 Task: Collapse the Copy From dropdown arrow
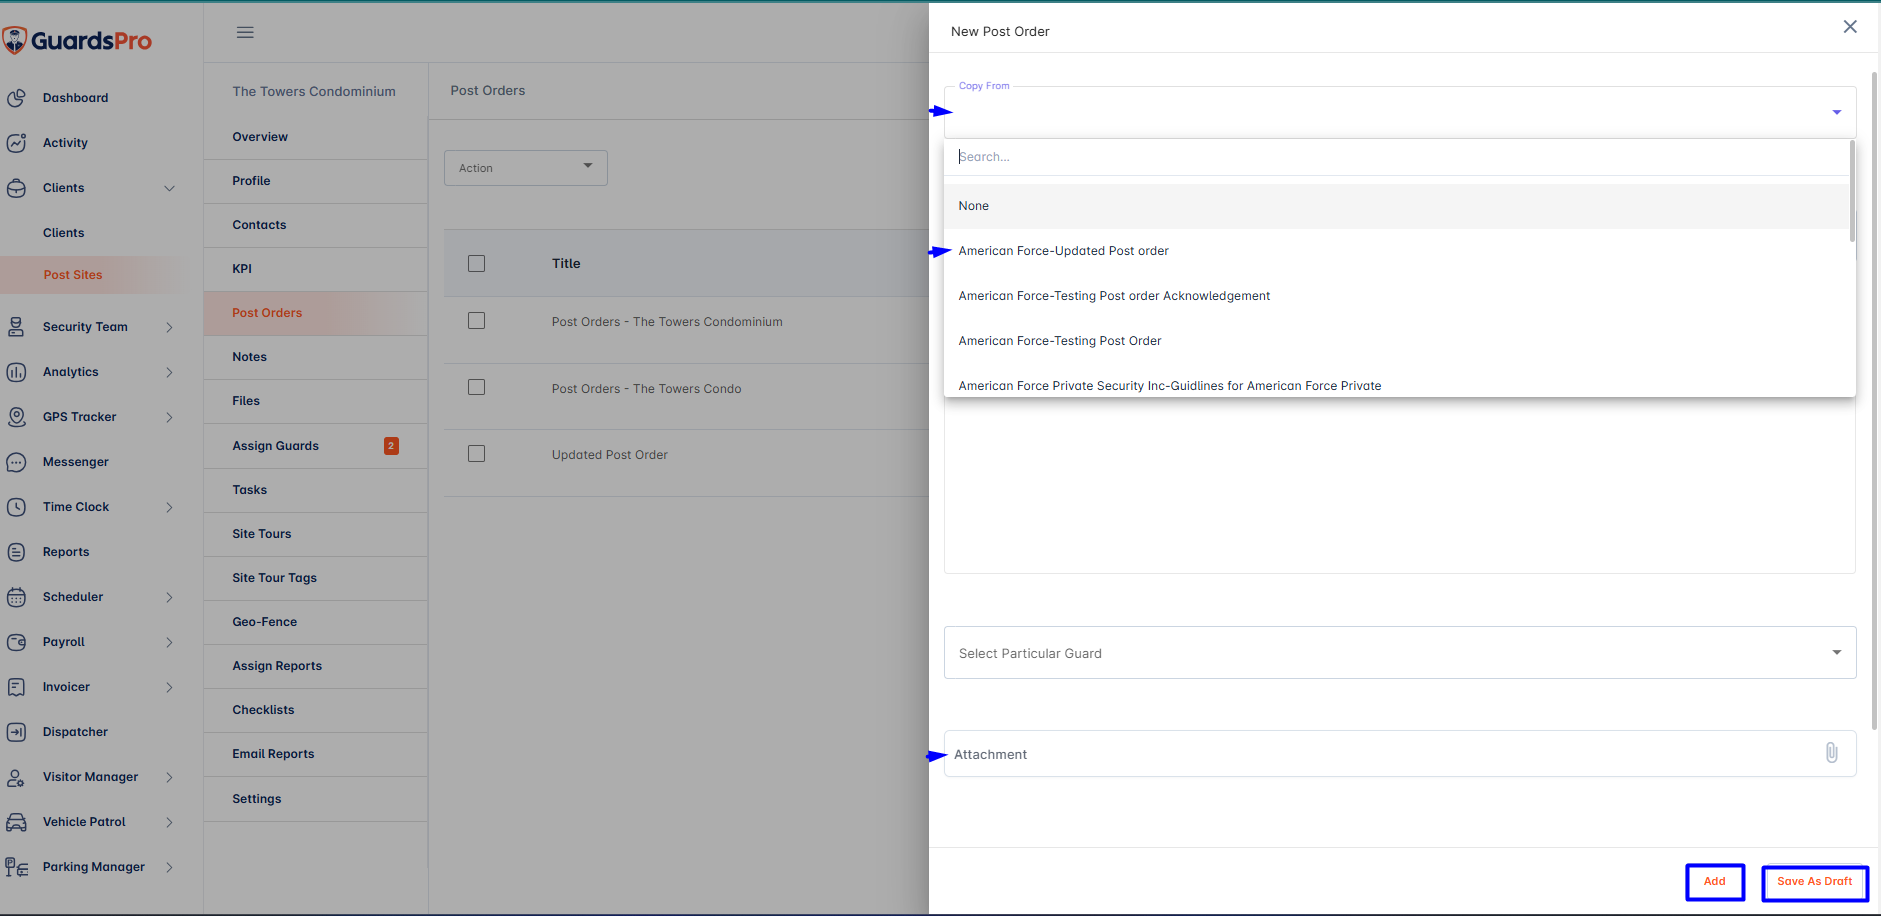click(x=1837, y=112)
